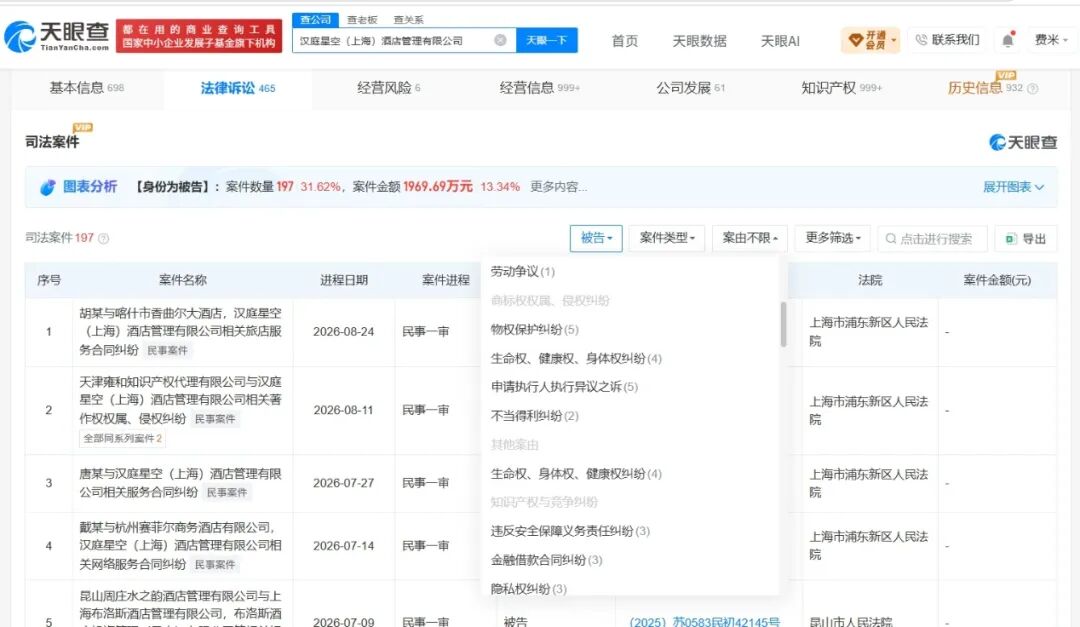
Task: Click 昆山市人民法院 court cell
Action: (x=851, y=621)
